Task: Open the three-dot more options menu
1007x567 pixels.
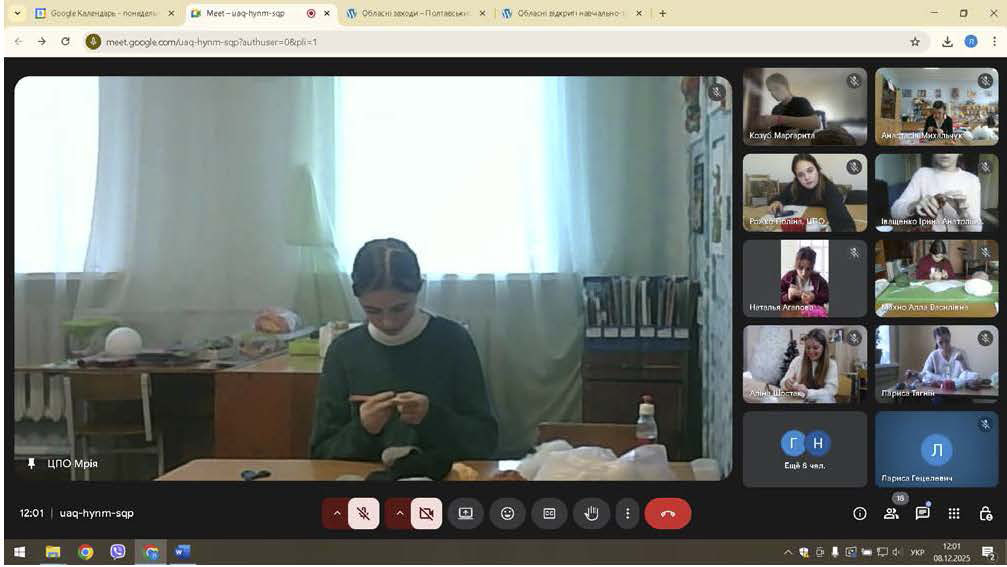Action: pyautogui.click(x=627, y=513)
